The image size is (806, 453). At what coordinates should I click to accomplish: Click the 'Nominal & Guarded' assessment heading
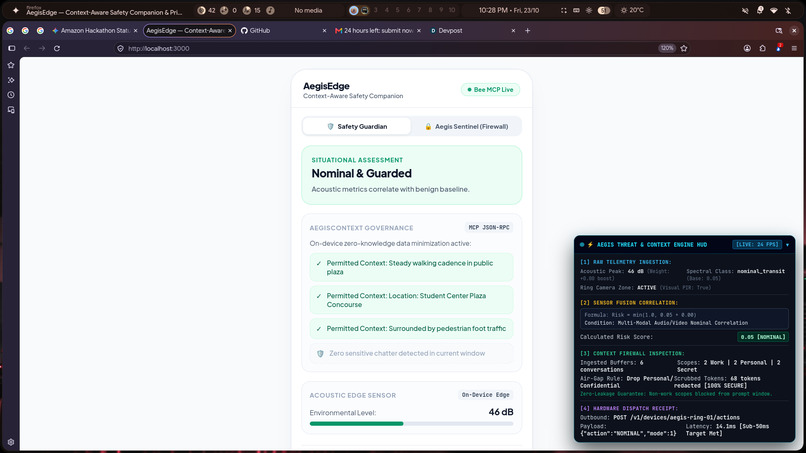[361, 173]
